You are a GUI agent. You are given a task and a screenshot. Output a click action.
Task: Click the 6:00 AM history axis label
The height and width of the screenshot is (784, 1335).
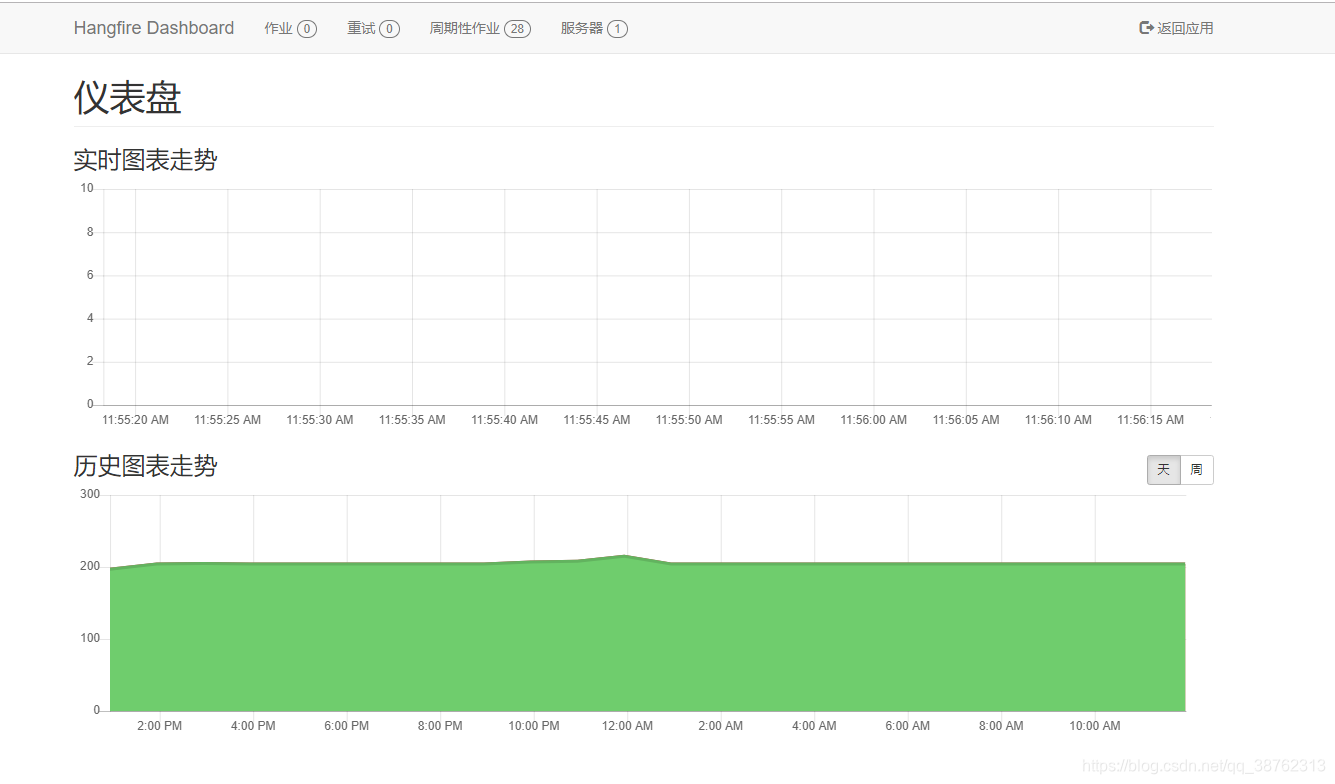908,726
